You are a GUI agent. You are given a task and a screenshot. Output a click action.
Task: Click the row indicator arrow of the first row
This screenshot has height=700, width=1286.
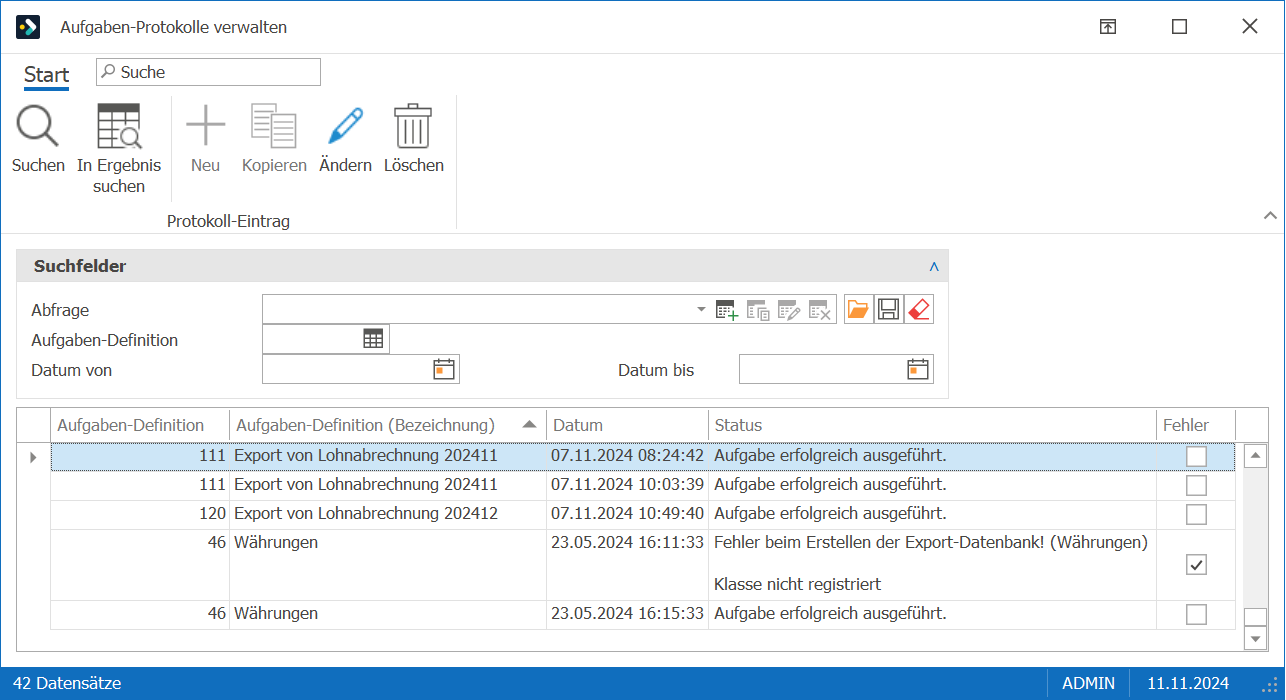[x=33, y=457]
